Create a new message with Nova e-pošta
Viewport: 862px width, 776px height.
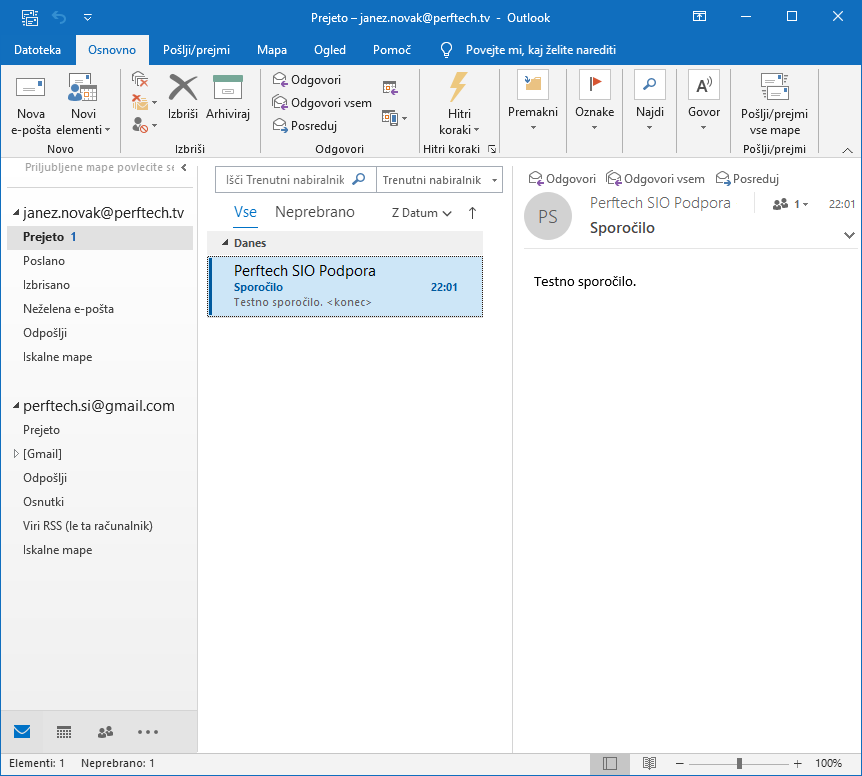tap(31, 106)
